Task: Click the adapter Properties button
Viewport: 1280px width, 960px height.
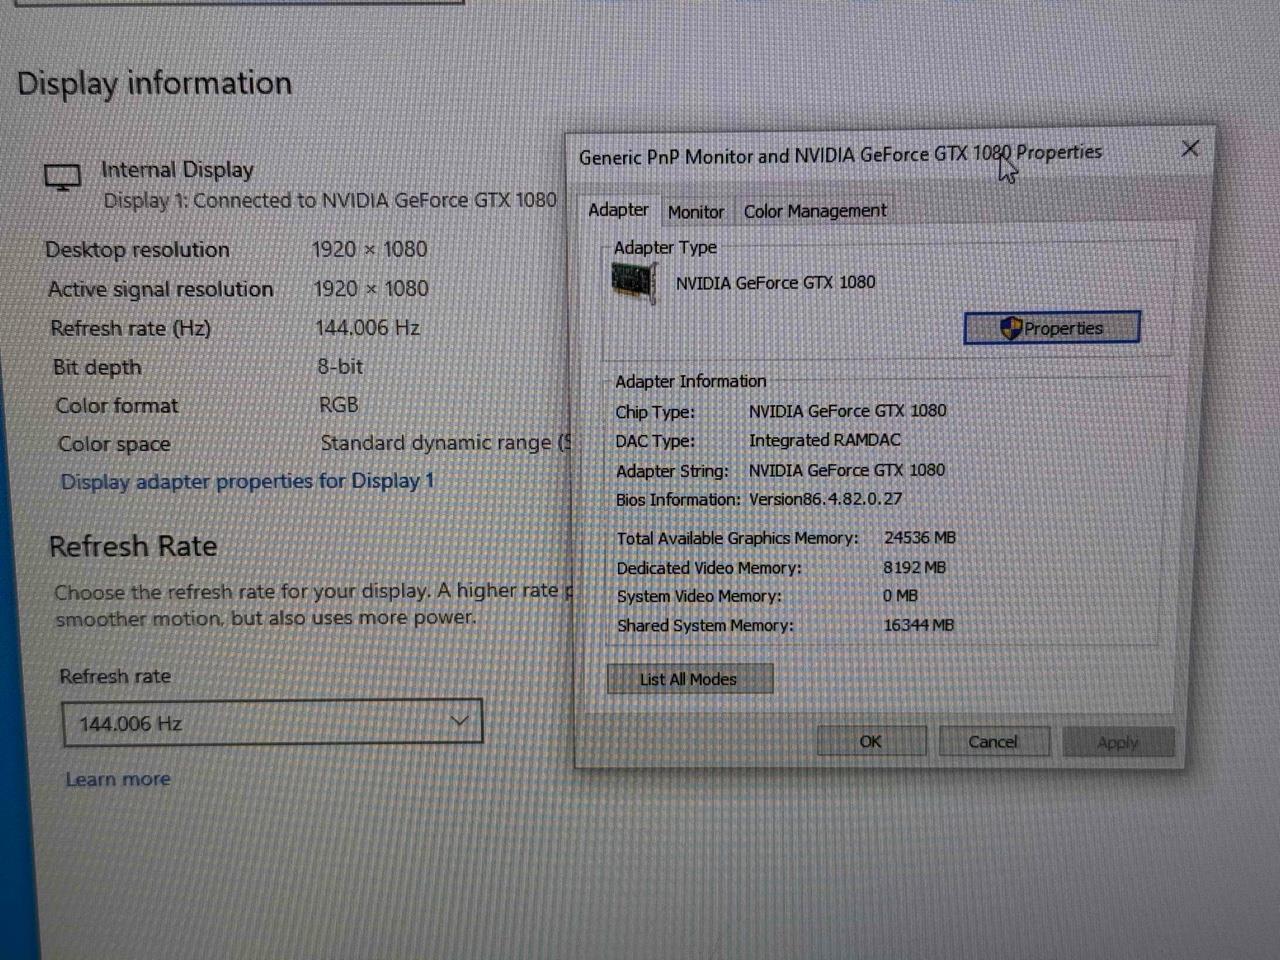Action: pos(1052,328)
